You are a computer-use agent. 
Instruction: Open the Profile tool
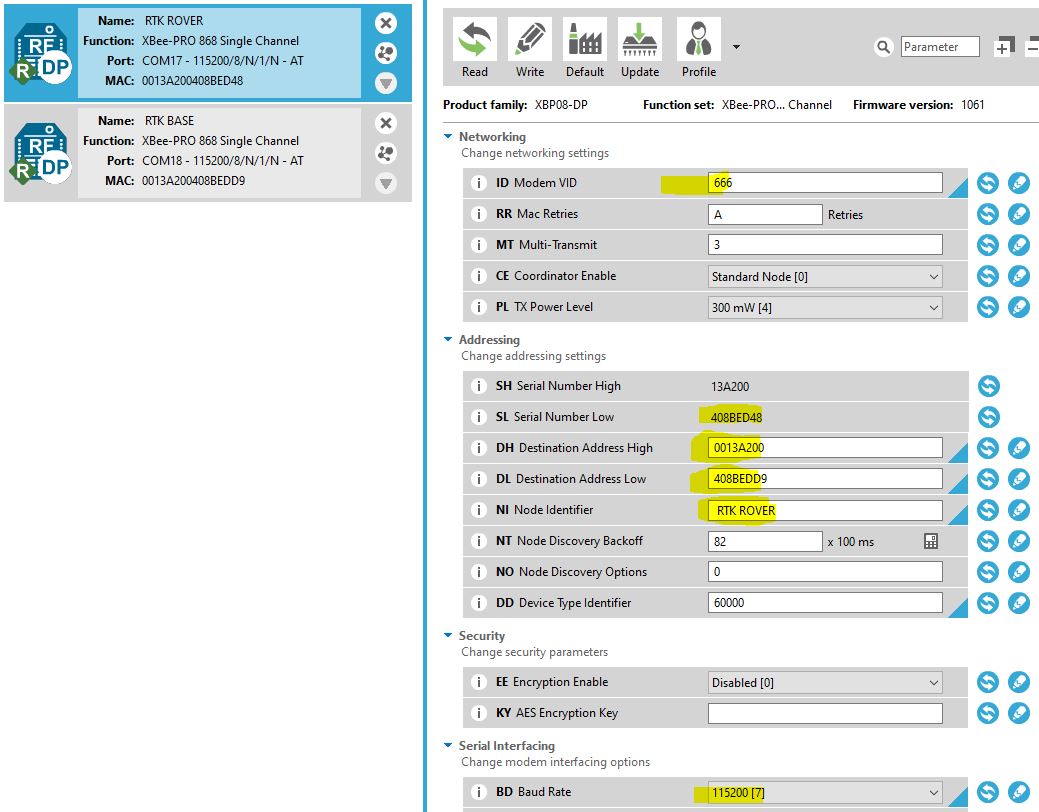point(698,48)
